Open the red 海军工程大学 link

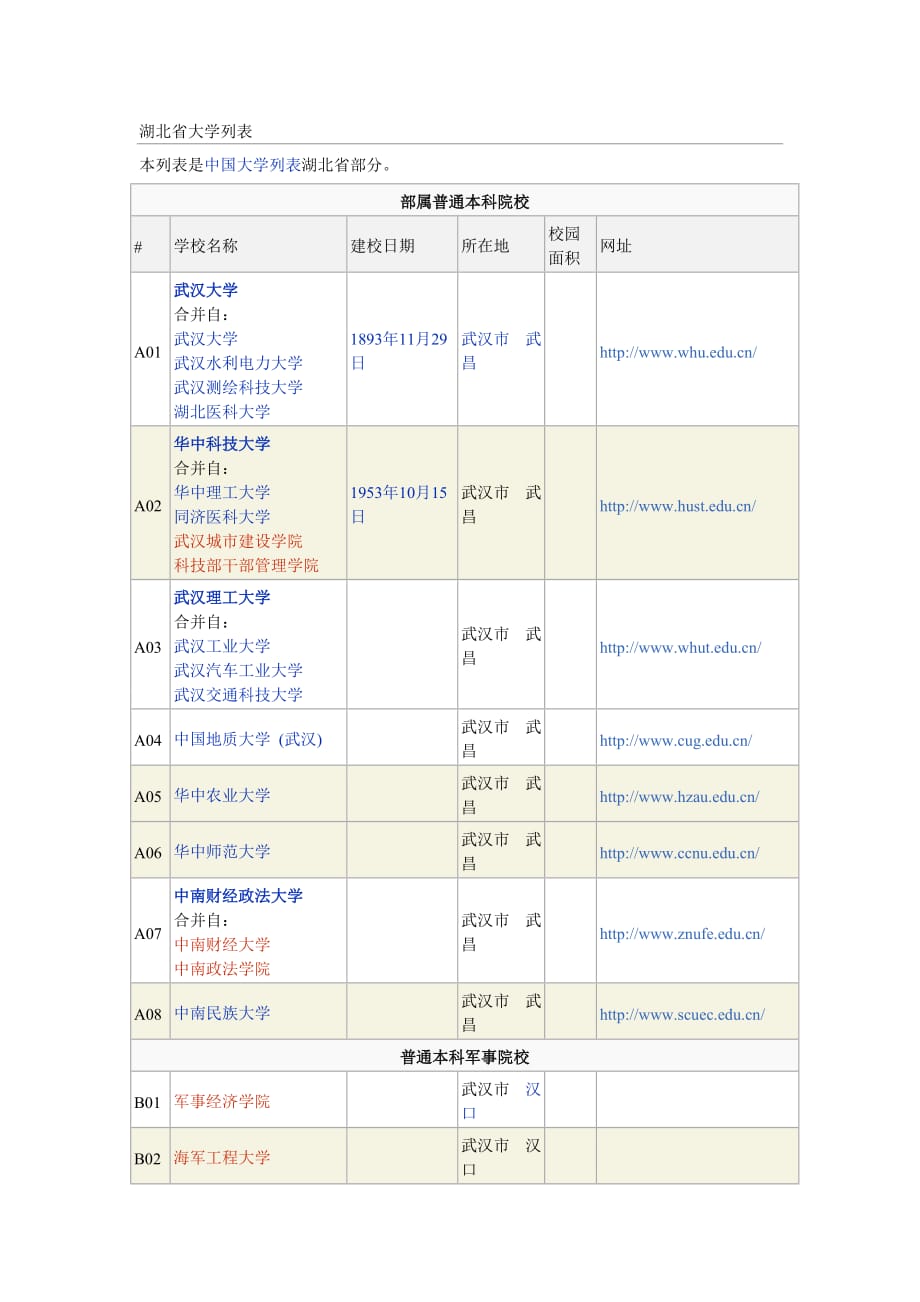pos(222,1158)
